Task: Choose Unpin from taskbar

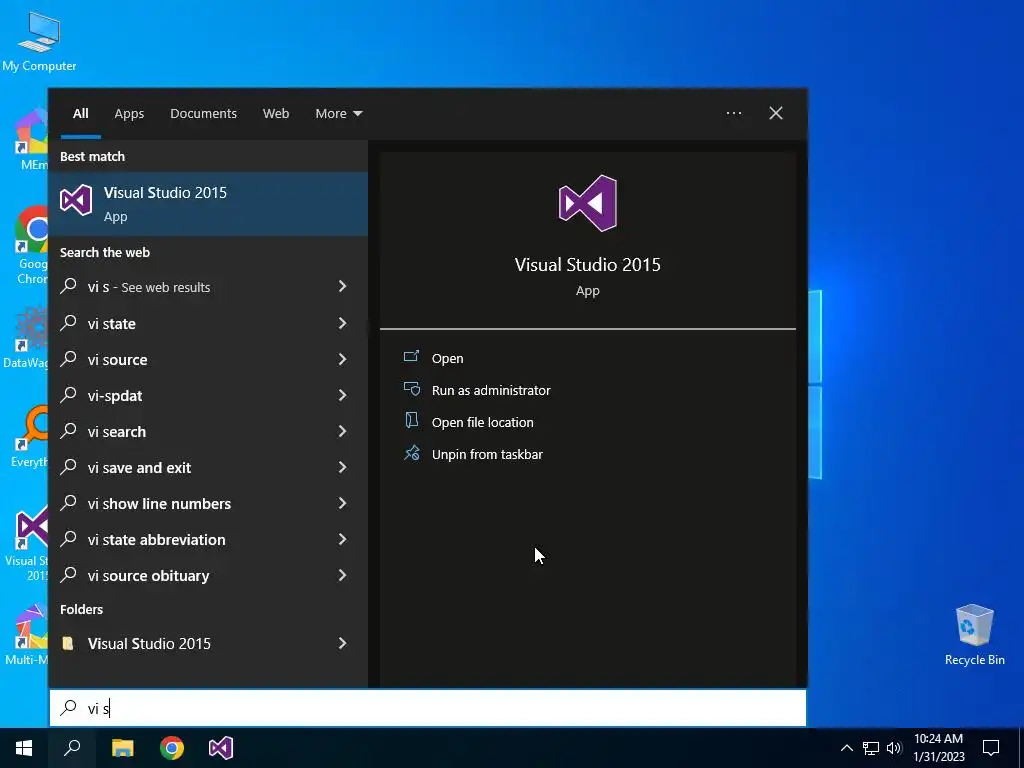Action: pos(487,454)
